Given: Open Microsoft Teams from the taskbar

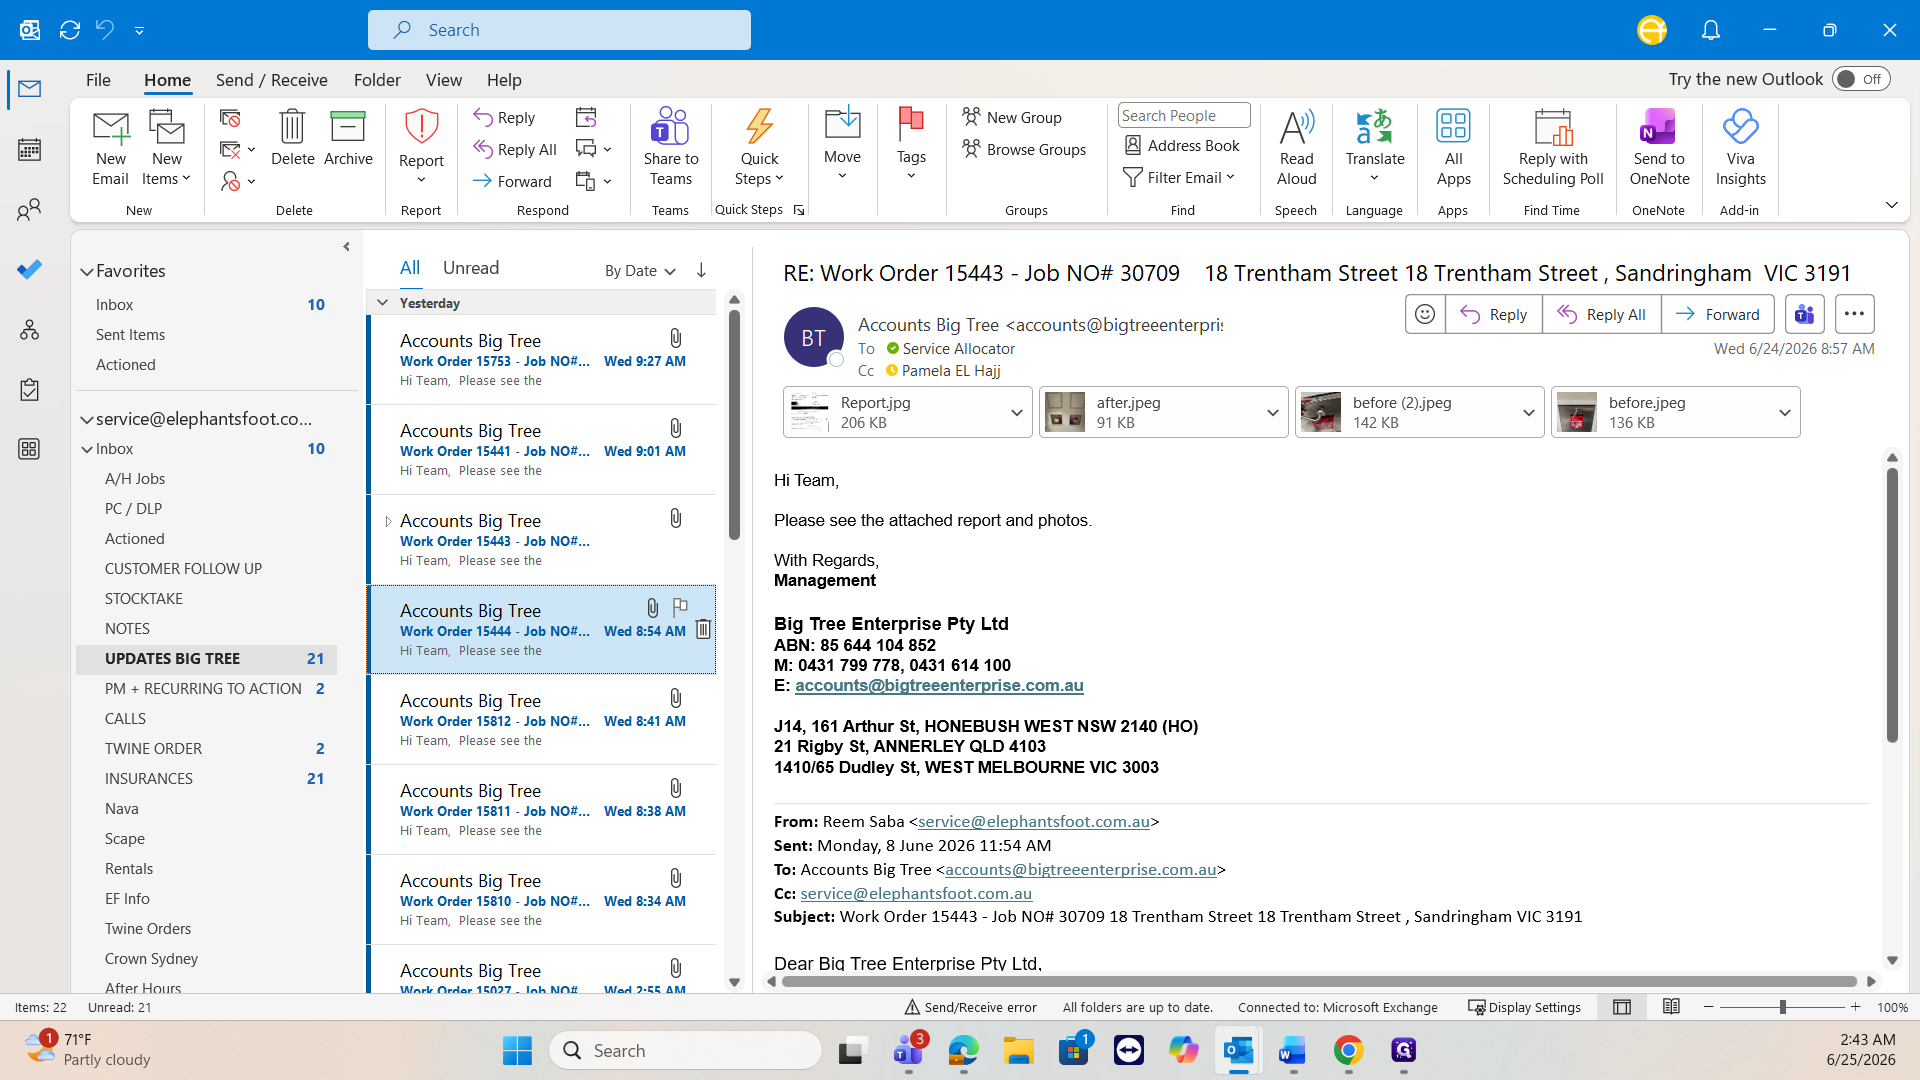Looking at the screenshot, I should (909, 1050).
